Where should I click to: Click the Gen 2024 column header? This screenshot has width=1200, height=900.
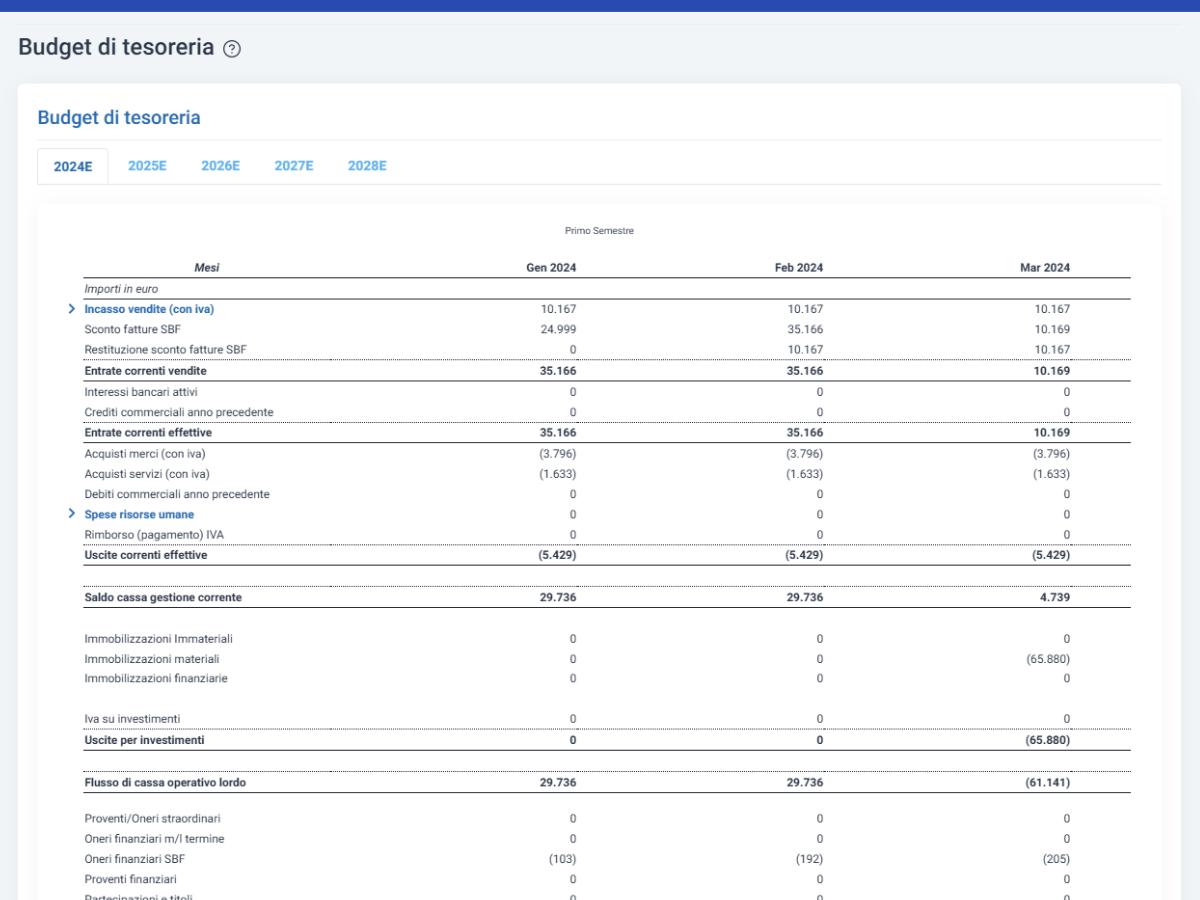click(x=551, y=268)
